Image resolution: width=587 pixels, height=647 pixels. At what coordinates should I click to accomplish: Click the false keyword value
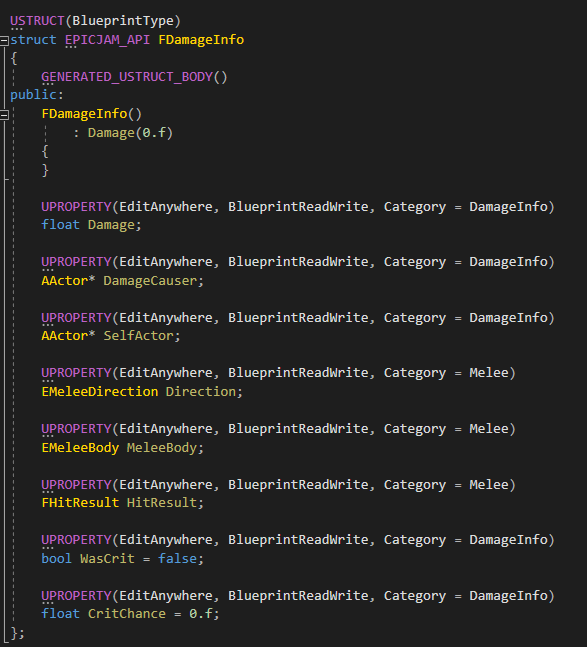(x=177, y=559)
